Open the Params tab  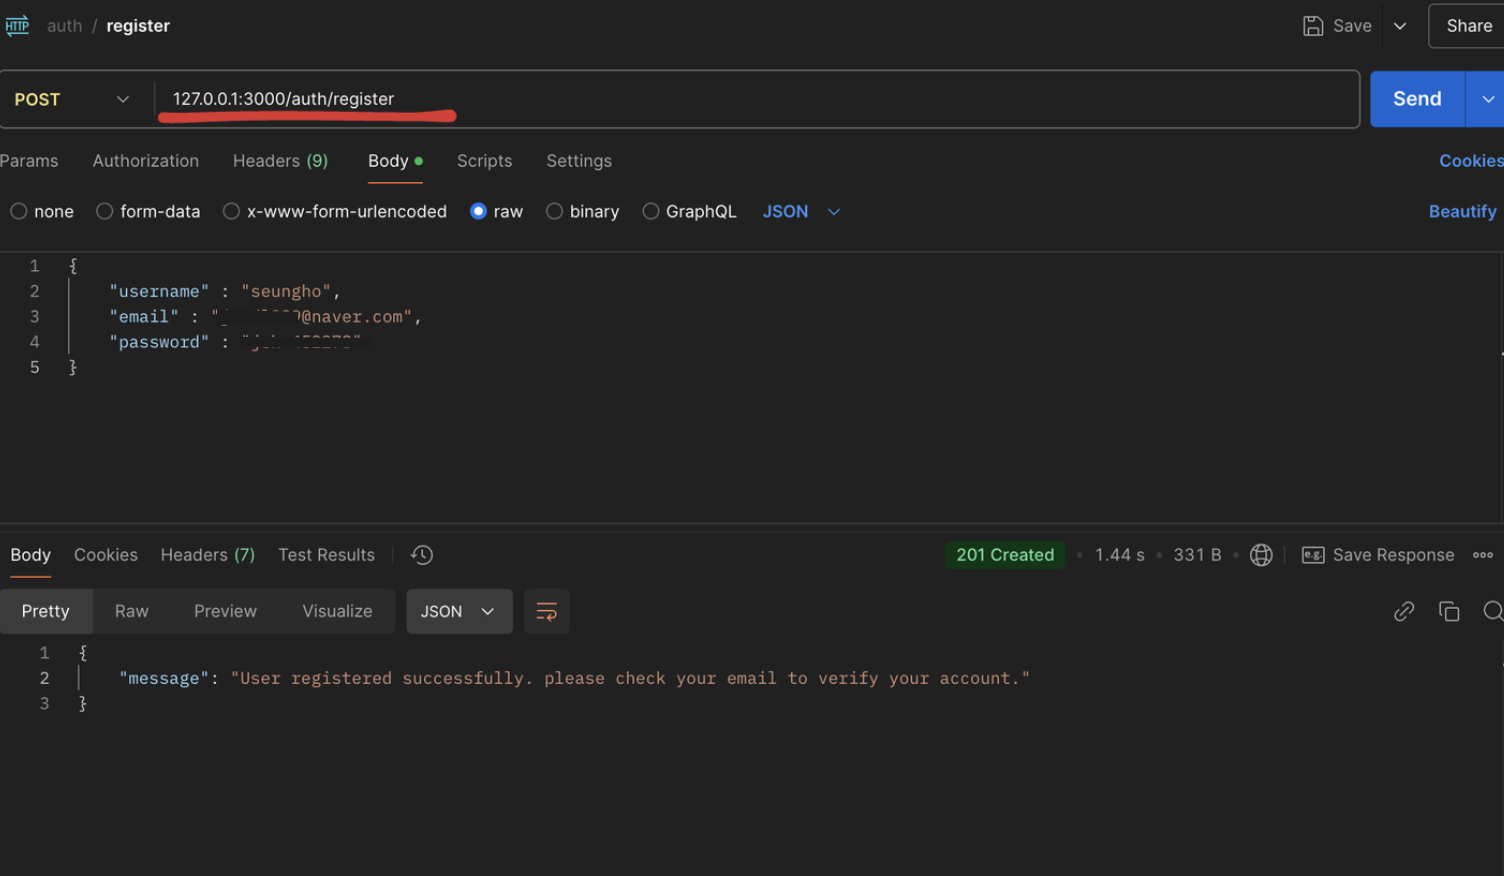[x=29, y=161]
